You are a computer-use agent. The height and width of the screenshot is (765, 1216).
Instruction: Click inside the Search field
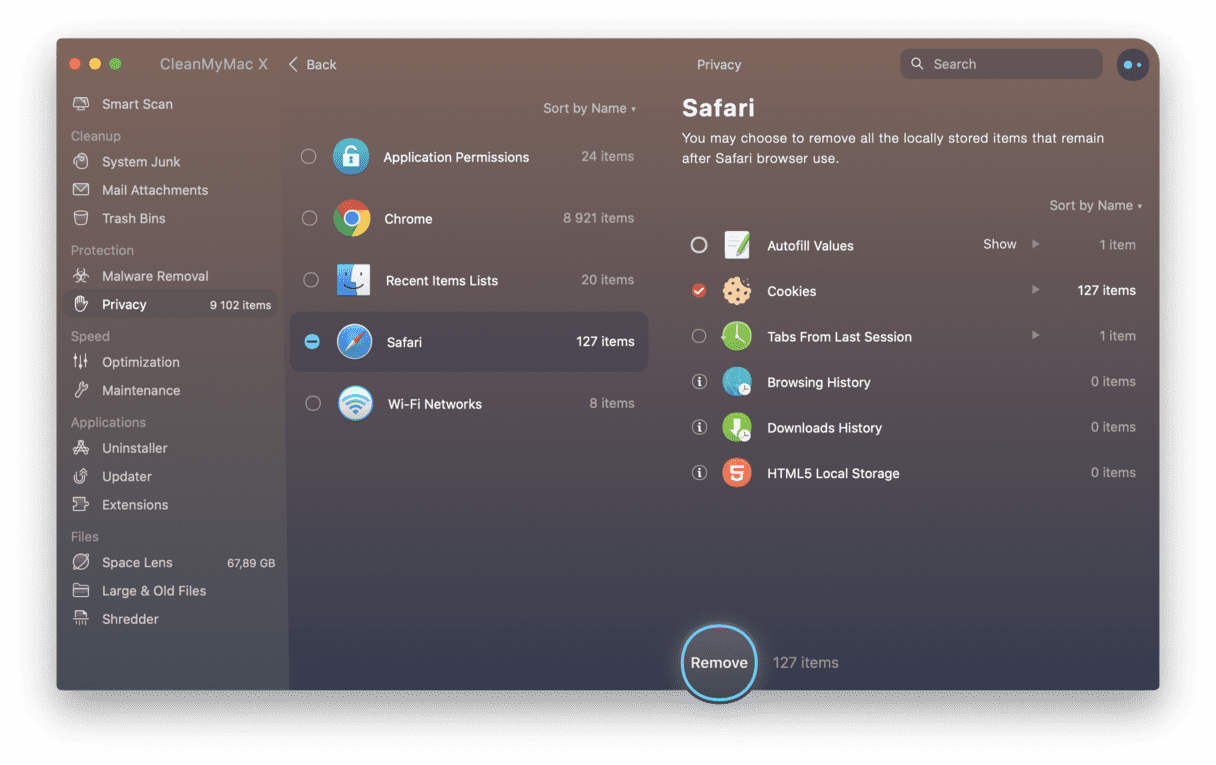[x=1001, y=64]
